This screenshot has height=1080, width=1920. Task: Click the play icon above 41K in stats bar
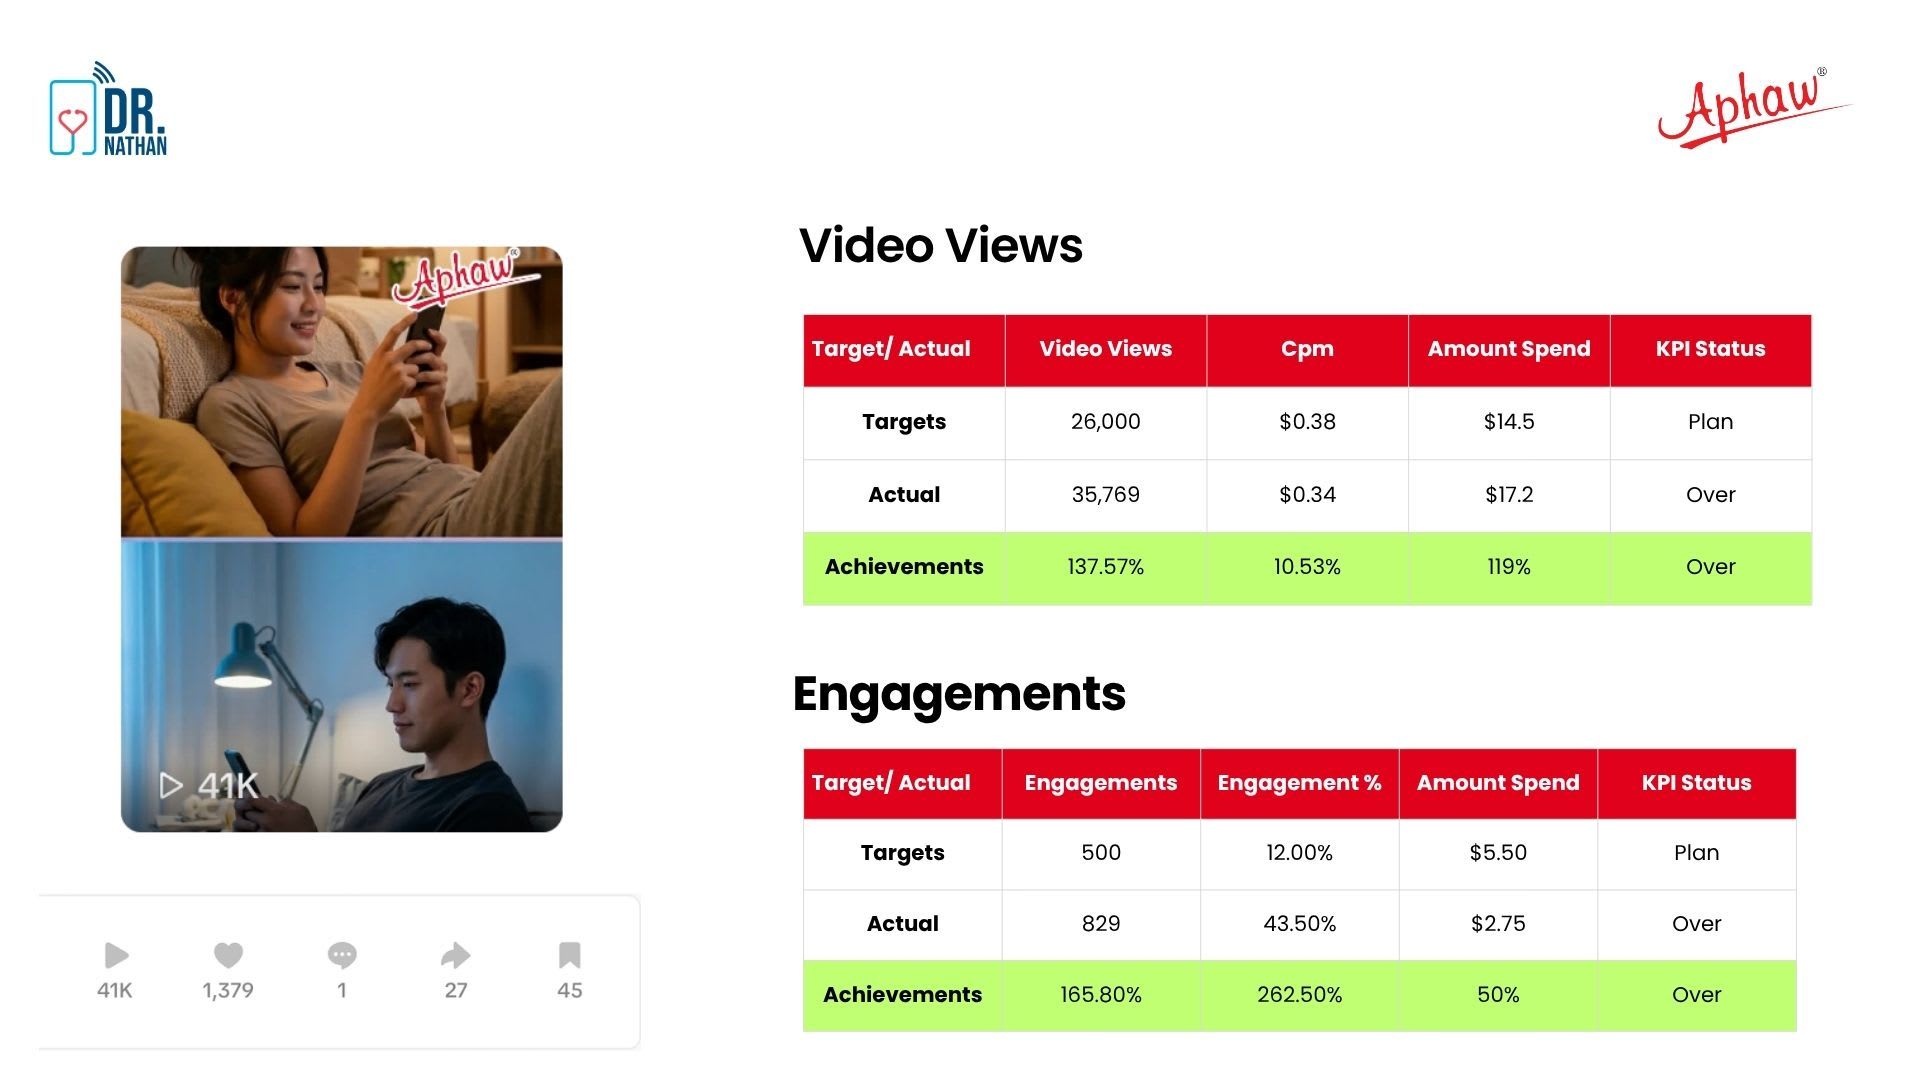pyautogui.click(x=116, y=956)
